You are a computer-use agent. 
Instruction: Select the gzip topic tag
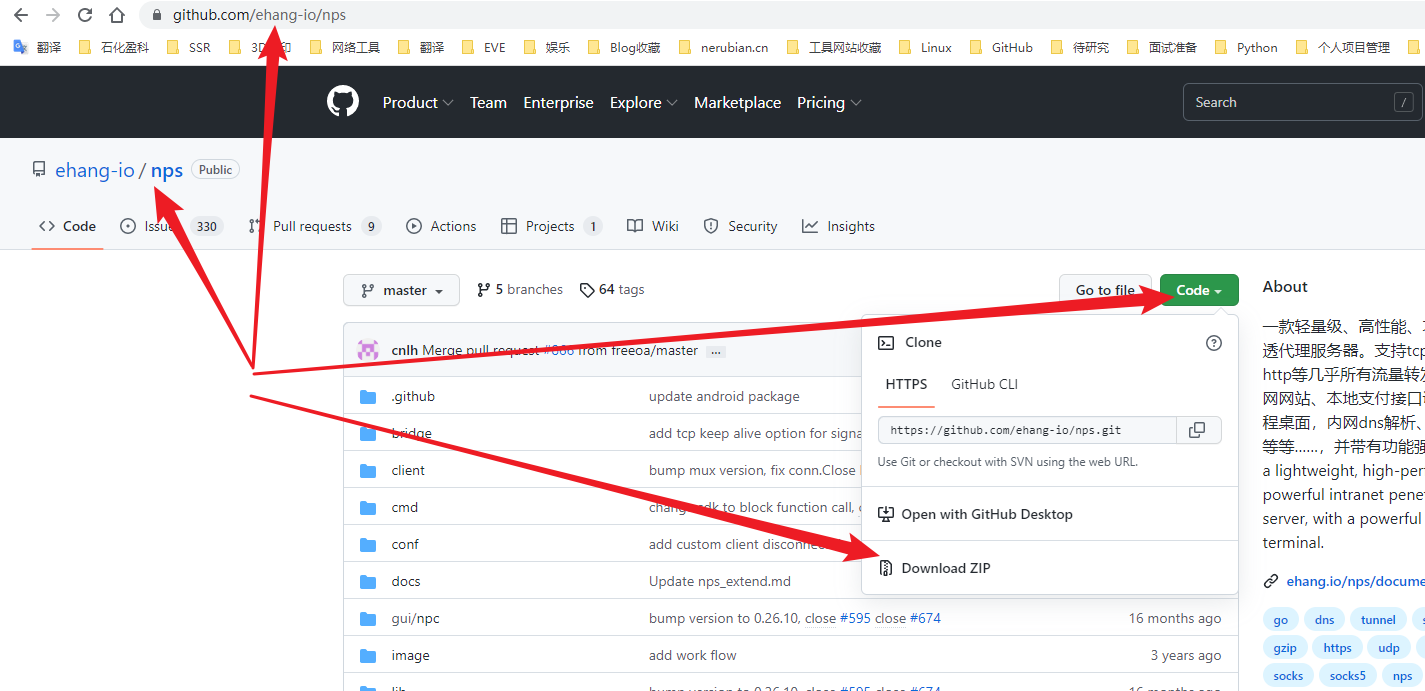coord(1285,648)
